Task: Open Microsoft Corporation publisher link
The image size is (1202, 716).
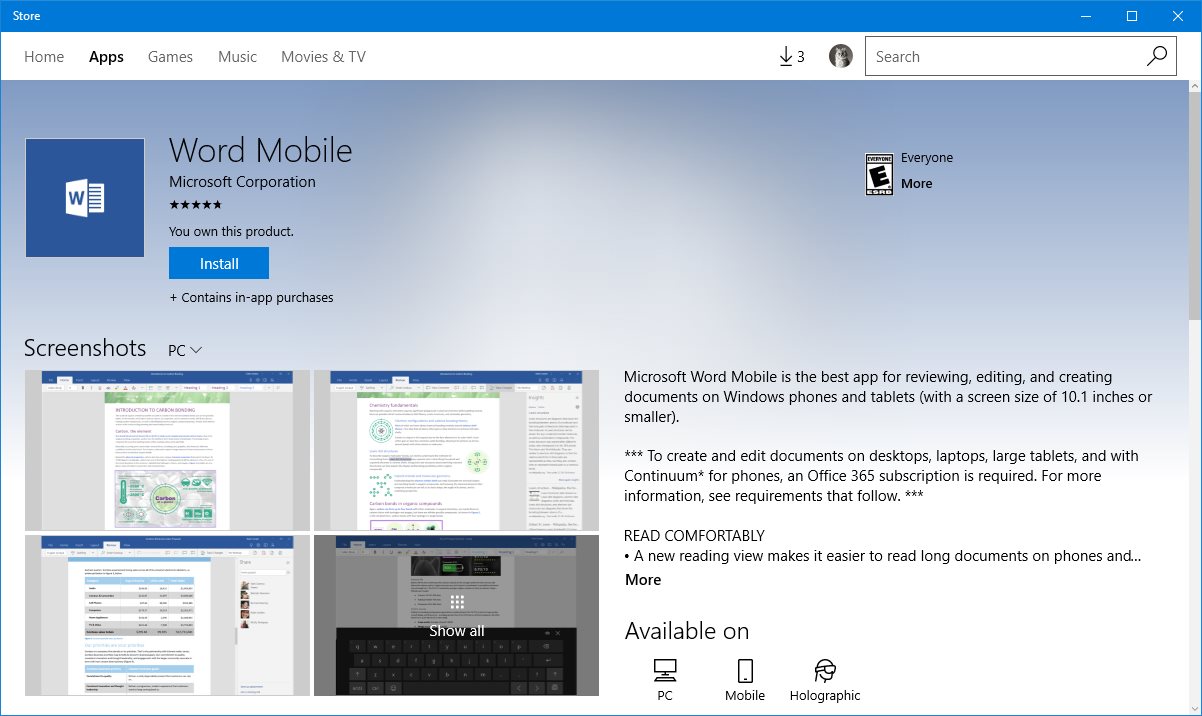Action: [242, 182]
